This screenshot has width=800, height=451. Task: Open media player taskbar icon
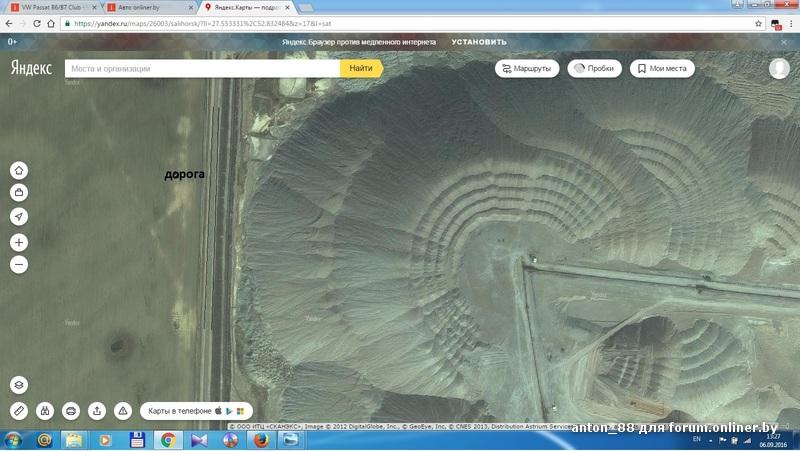tap(105, 440)
